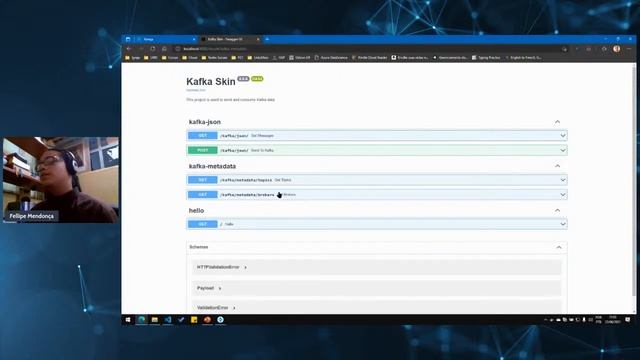Open the tab actions icon at tab strip start

tap(128, 39)
